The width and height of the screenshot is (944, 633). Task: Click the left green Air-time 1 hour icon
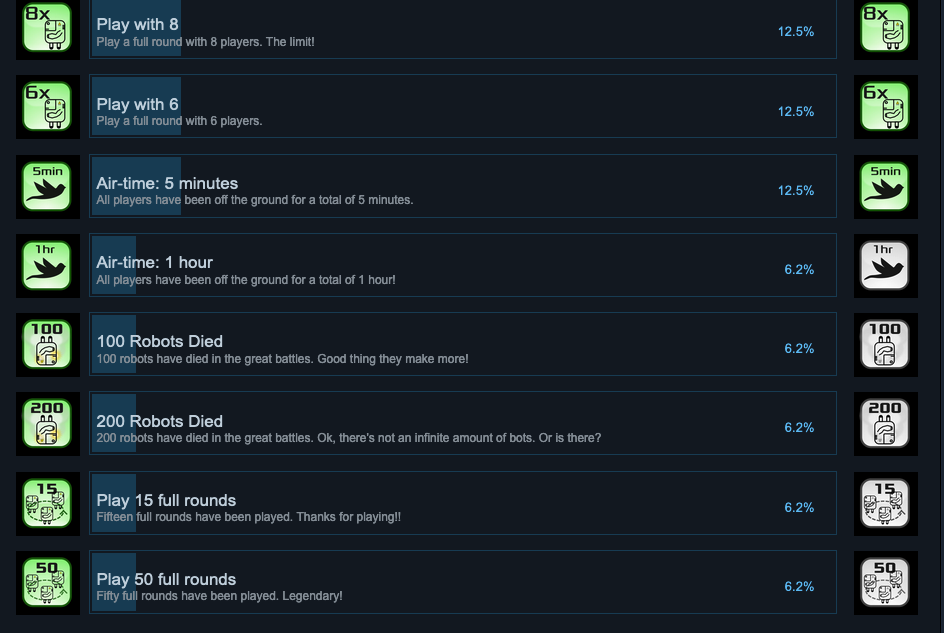pyautogui.click(x=47, y=266)
